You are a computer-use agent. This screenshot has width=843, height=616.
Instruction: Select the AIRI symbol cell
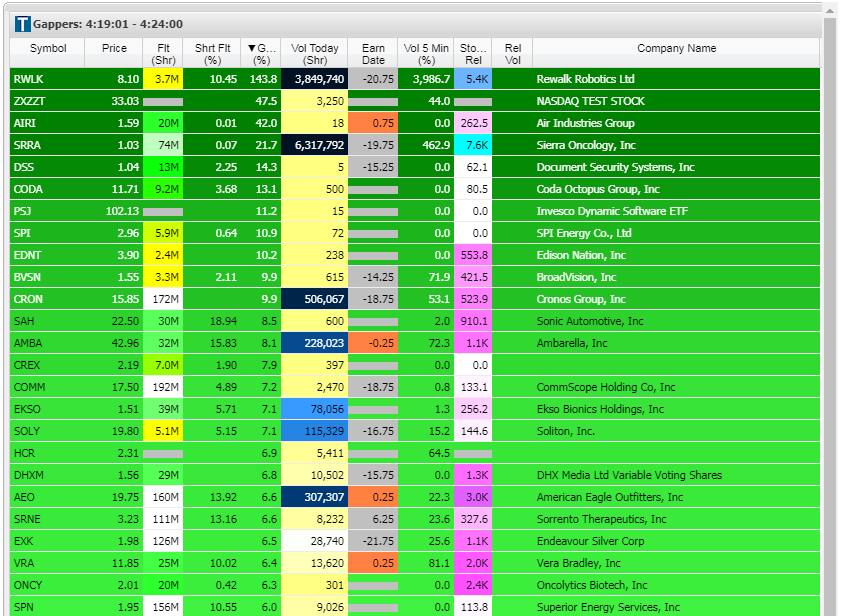tap(48, 123)
